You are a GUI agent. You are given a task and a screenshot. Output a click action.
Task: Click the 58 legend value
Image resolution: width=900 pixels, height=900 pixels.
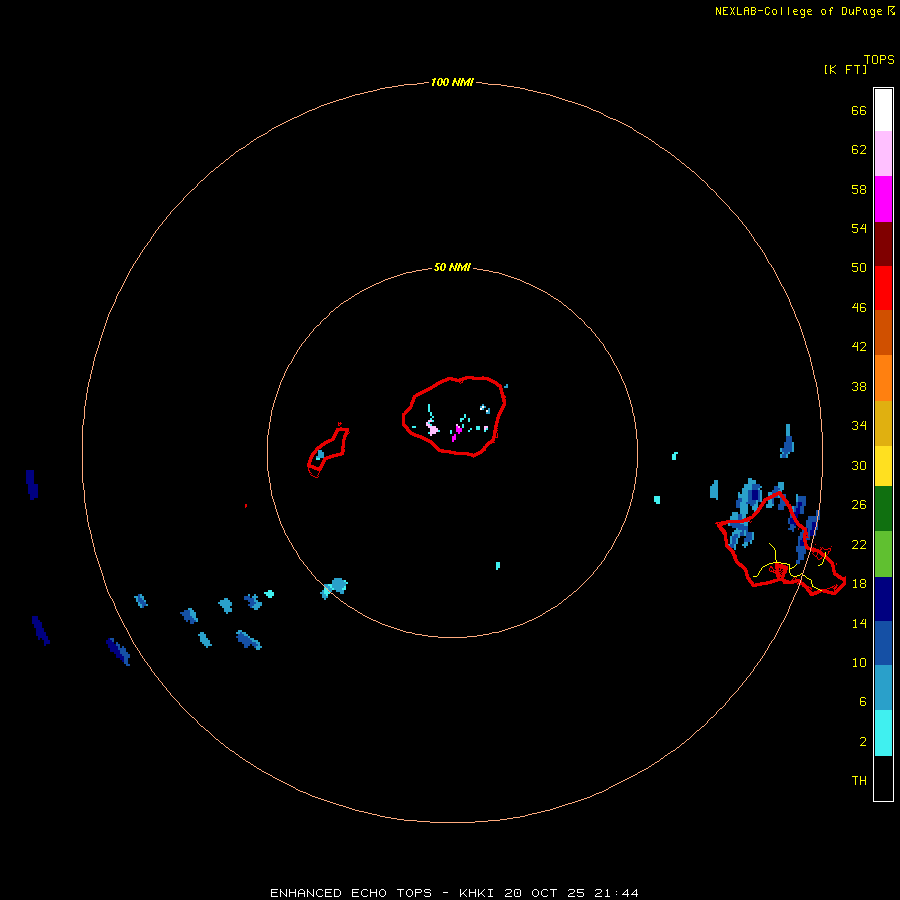click(859, 189)
